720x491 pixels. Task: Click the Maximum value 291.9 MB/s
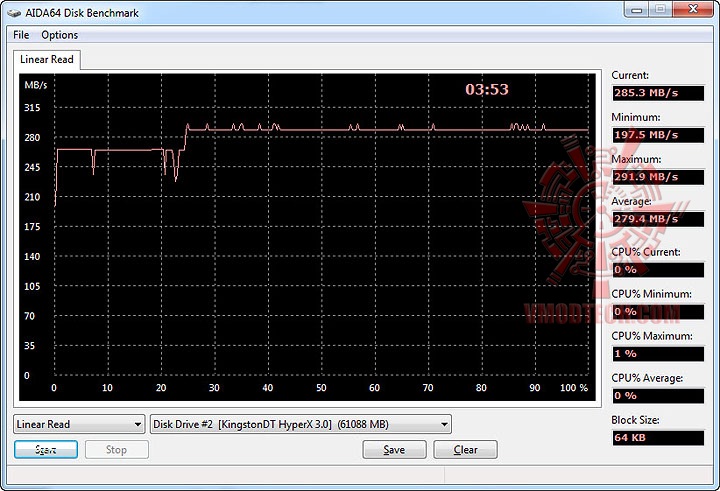[x=658, y=177]
